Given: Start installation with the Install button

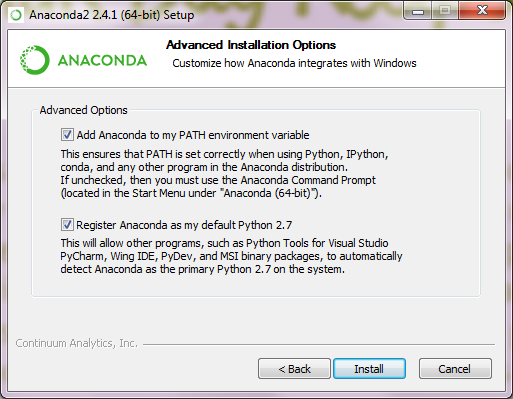Looking at the screenshot, I should pos(369,369).
